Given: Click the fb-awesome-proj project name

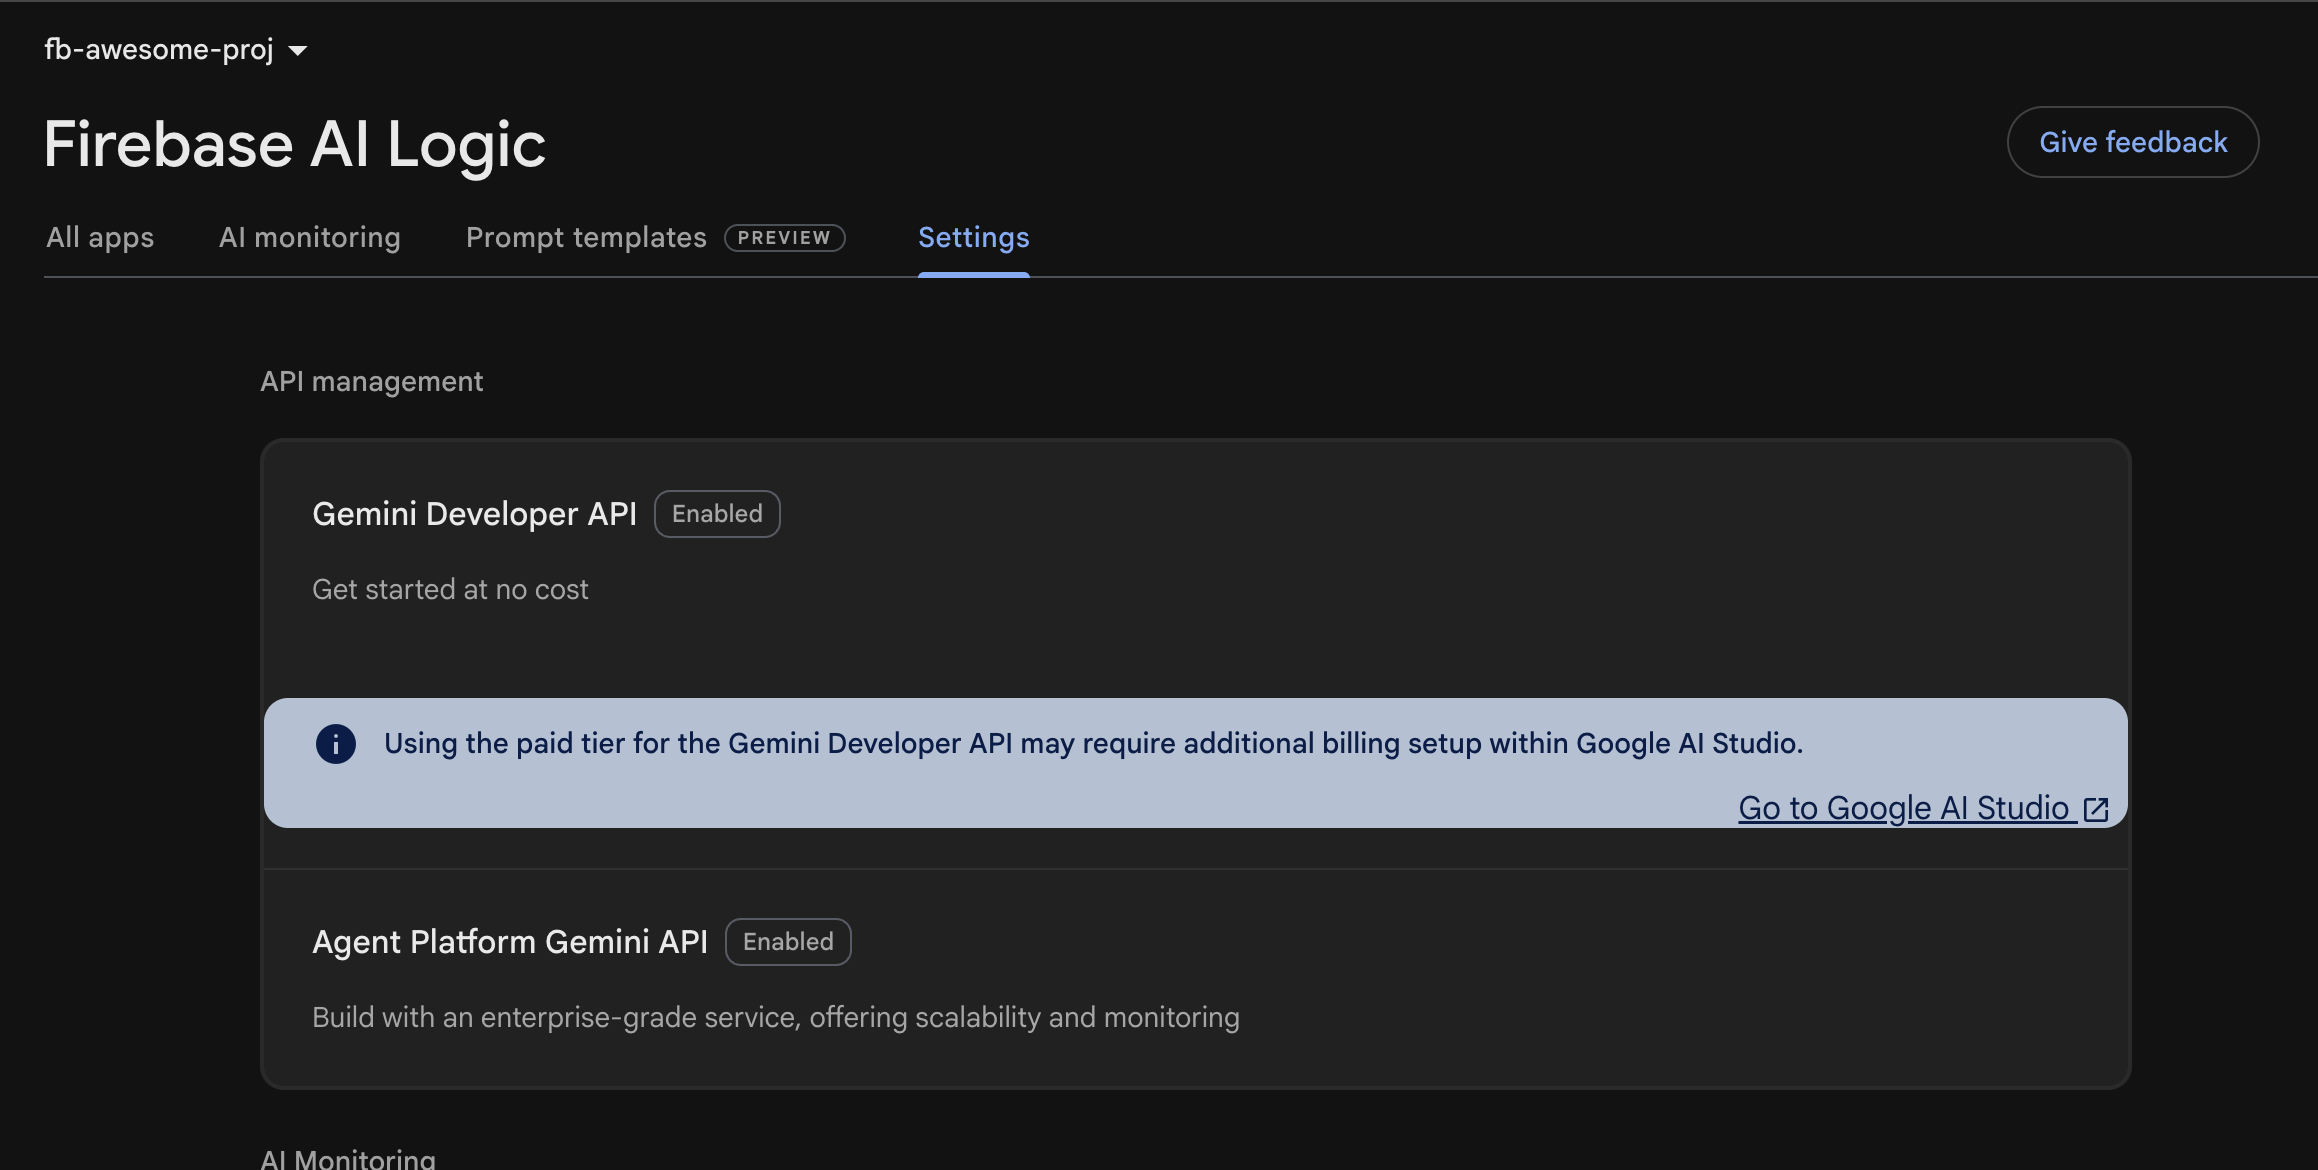Looking at the screenshot, I should pyautogui.click(x=159, y=49).
